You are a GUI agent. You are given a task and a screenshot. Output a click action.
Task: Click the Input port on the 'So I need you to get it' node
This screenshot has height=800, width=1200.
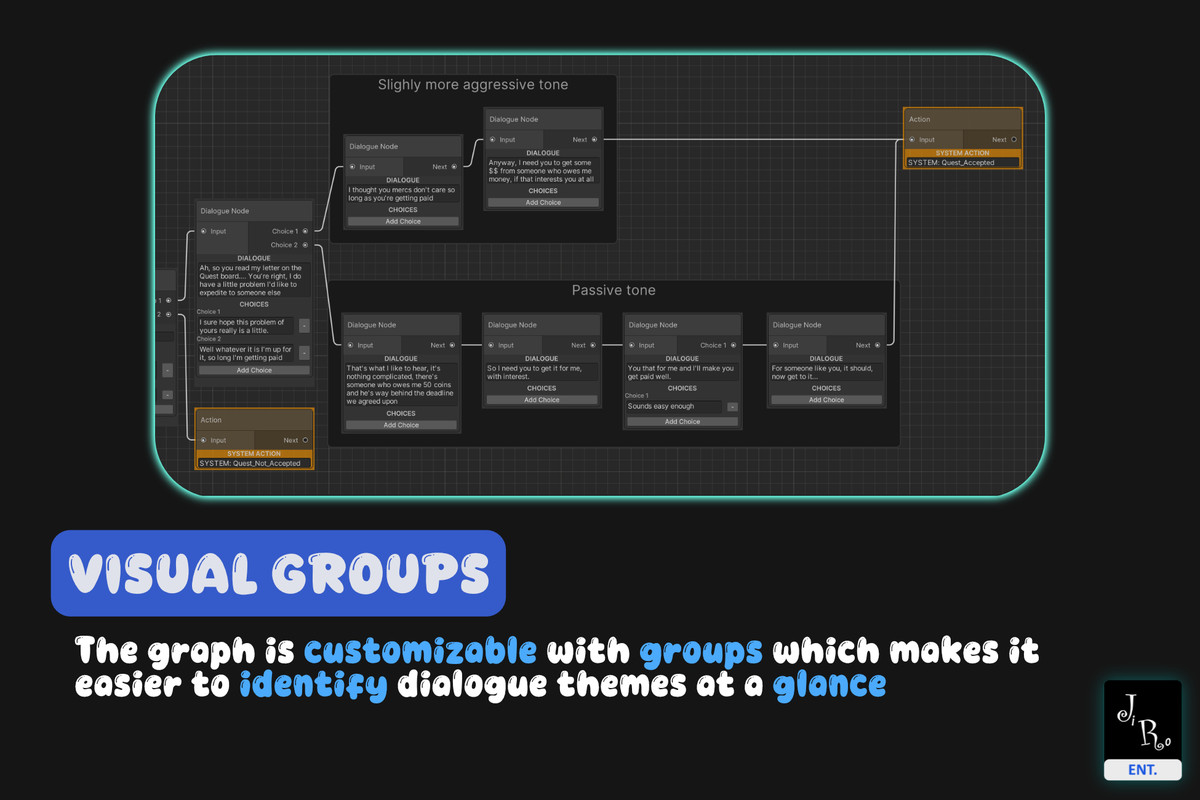point(493,345)
